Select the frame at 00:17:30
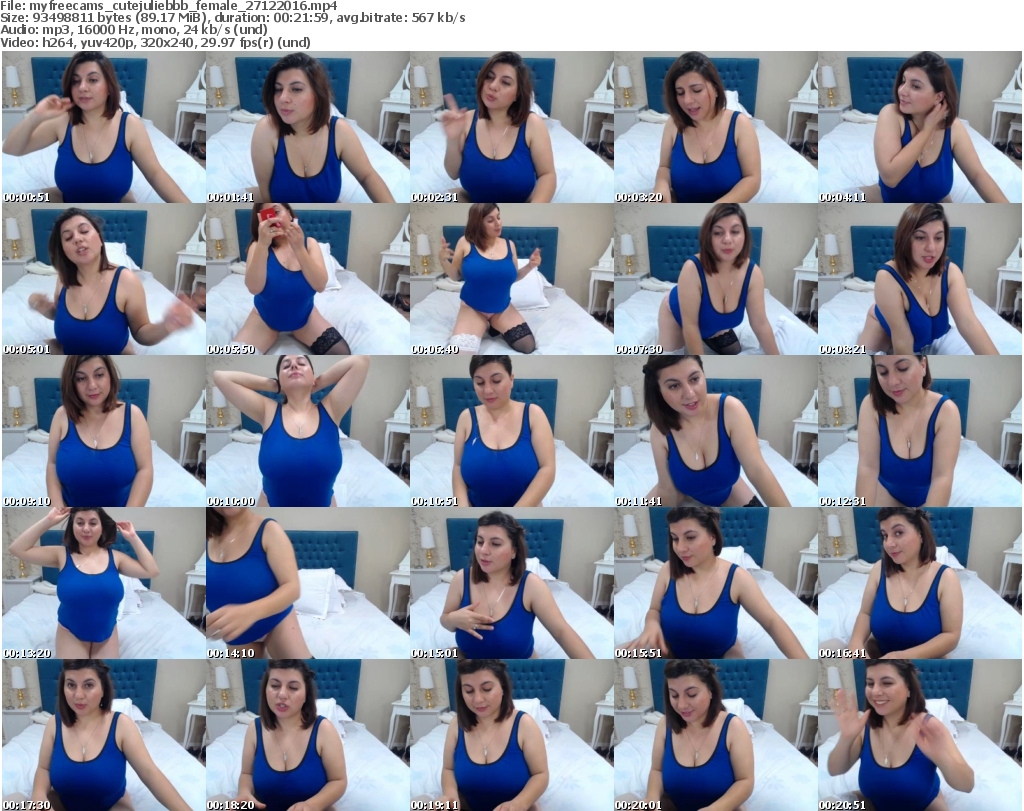Image resolution: width=1024 pixels, height=811 pixels. tap(103, 734)
